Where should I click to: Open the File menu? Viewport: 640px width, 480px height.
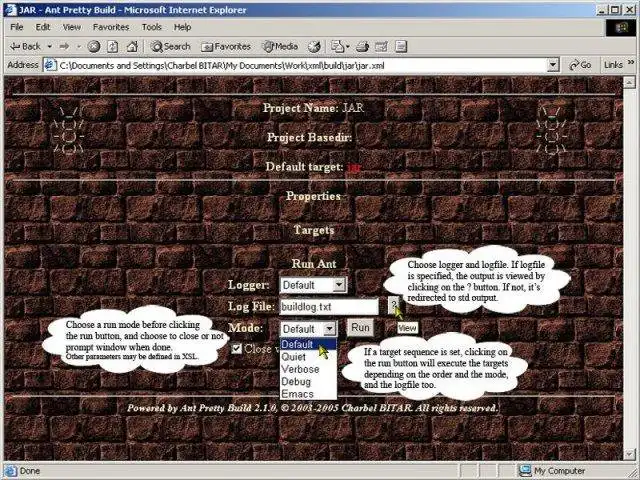coord(17,27)
